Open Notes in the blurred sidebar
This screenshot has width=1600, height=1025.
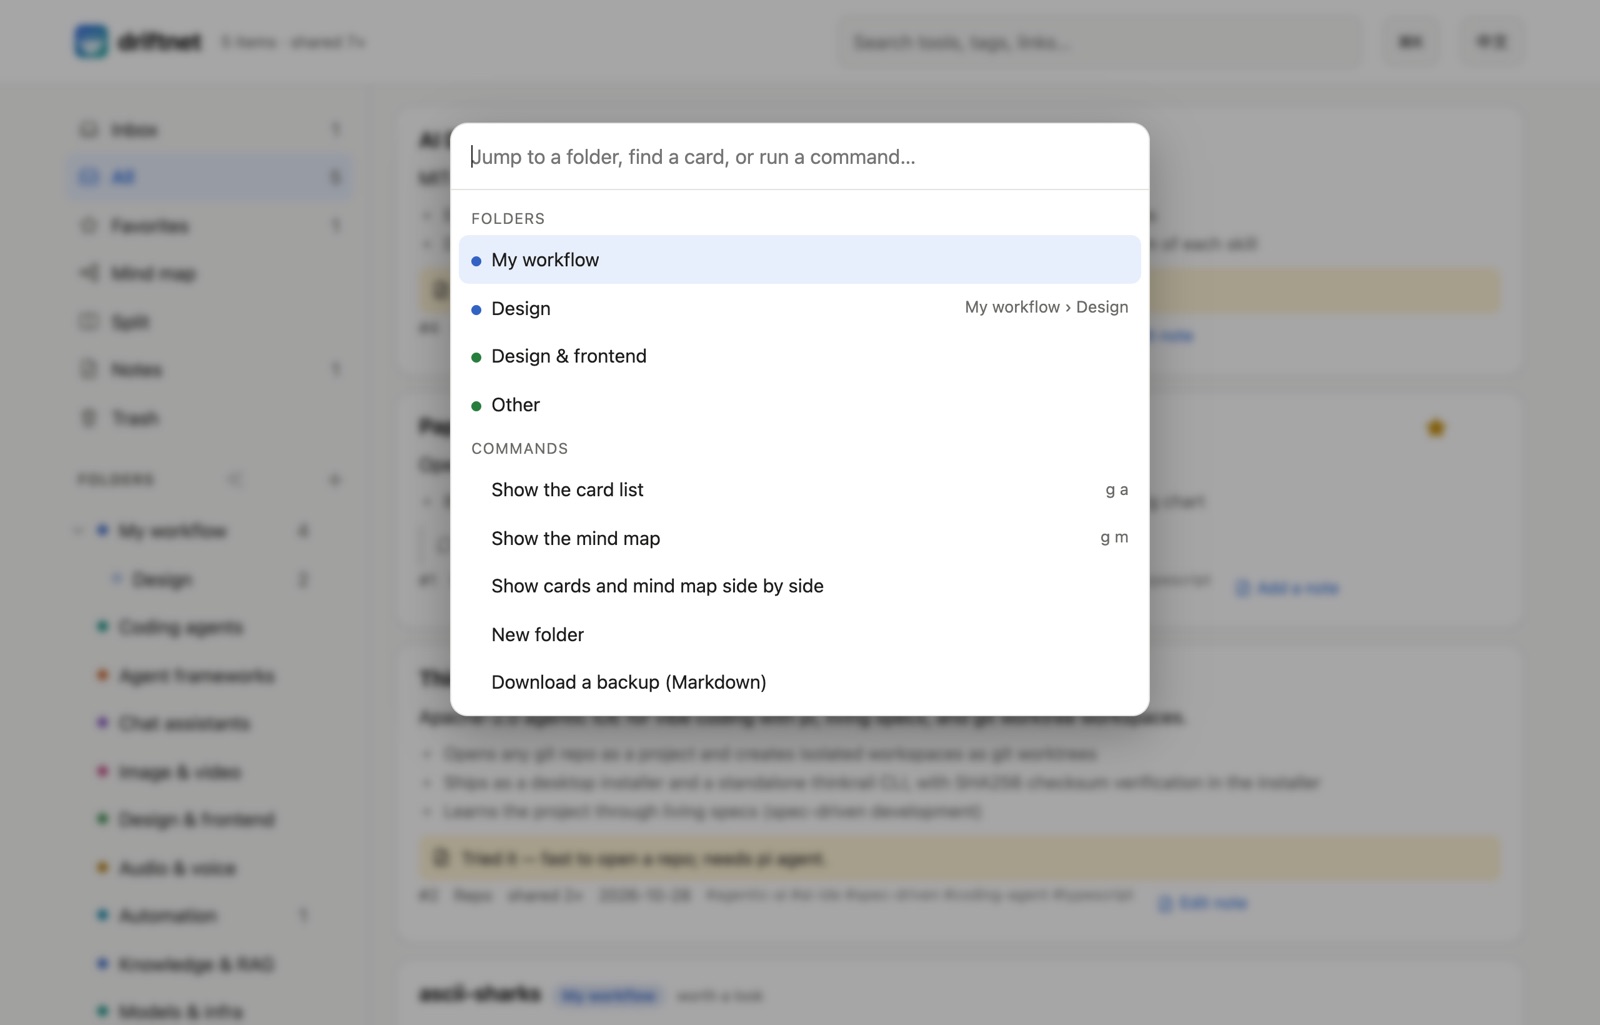210,370
